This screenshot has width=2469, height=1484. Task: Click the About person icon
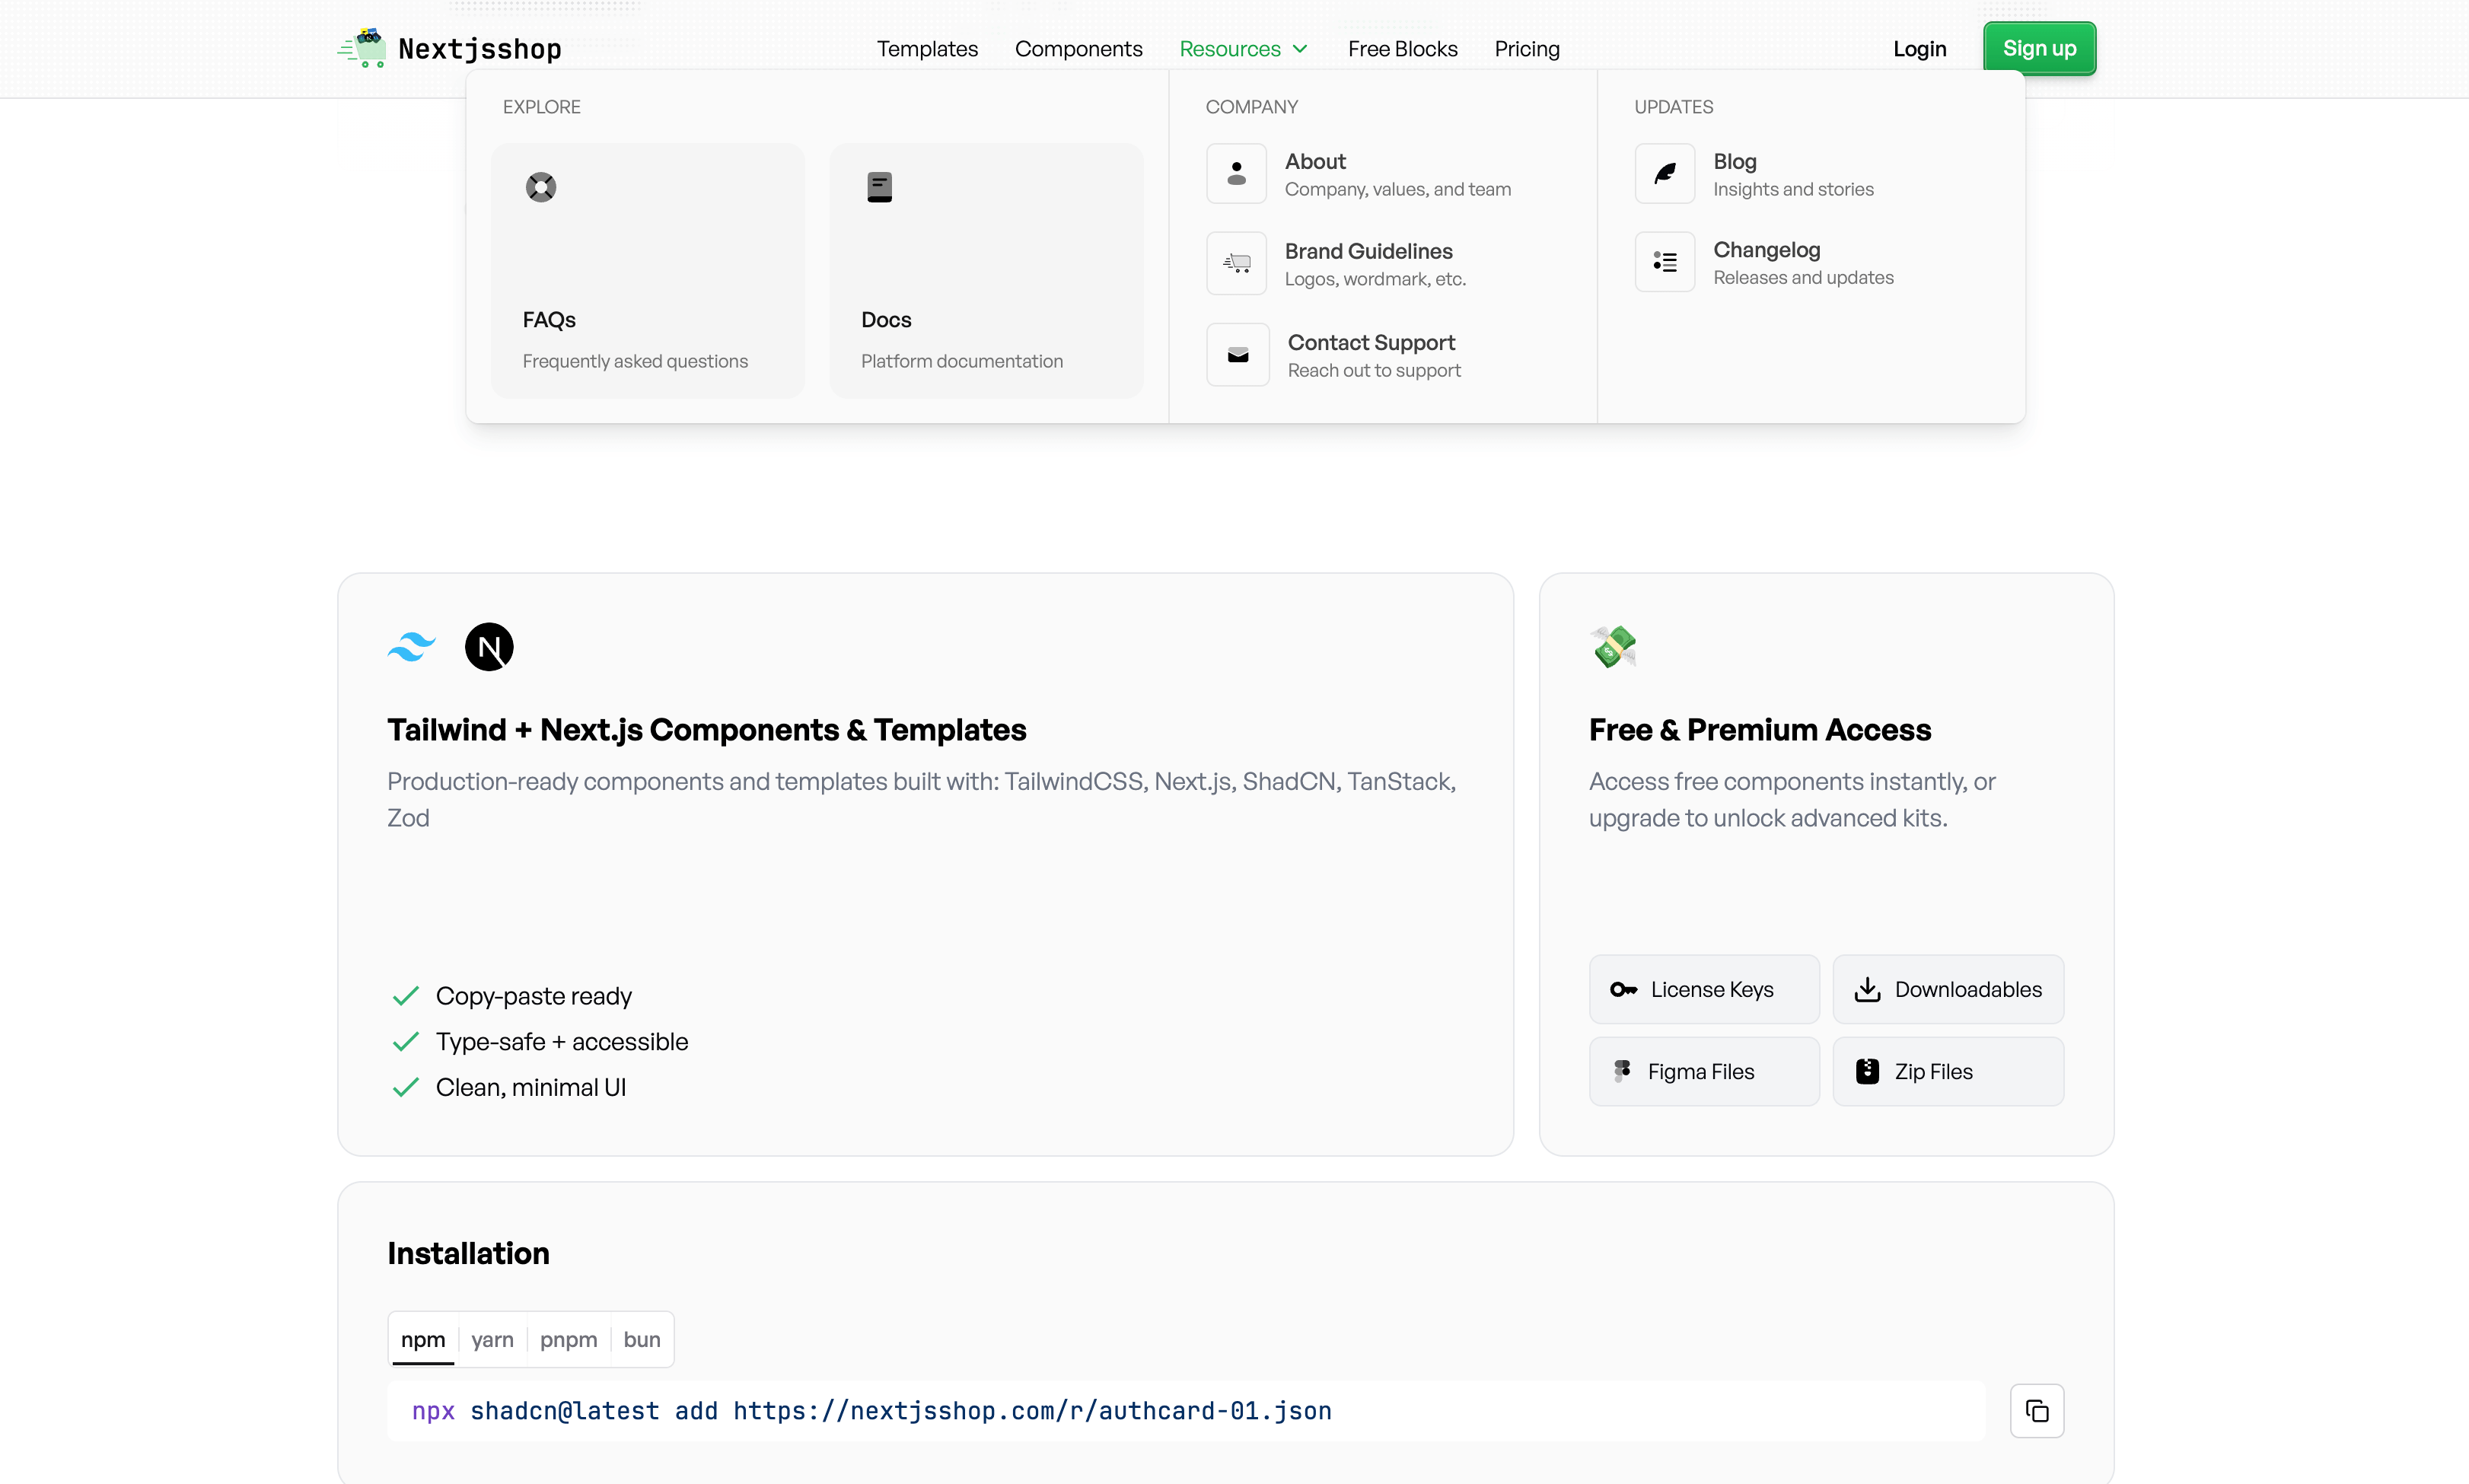[1236, 174]
